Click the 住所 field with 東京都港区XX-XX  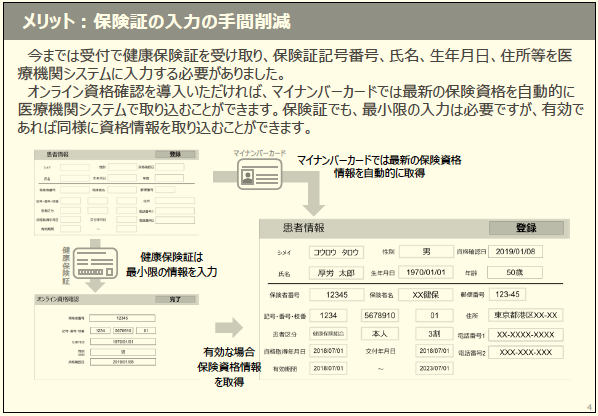point(526,315)
